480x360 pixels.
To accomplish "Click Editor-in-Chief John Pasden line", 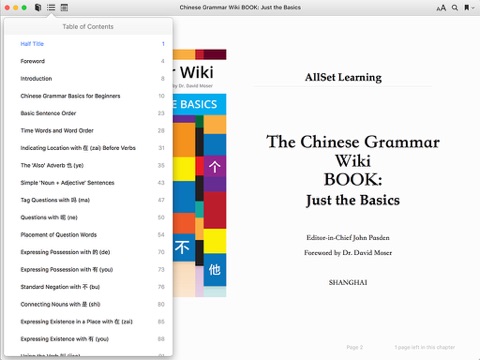I will [x=348, y=238].
